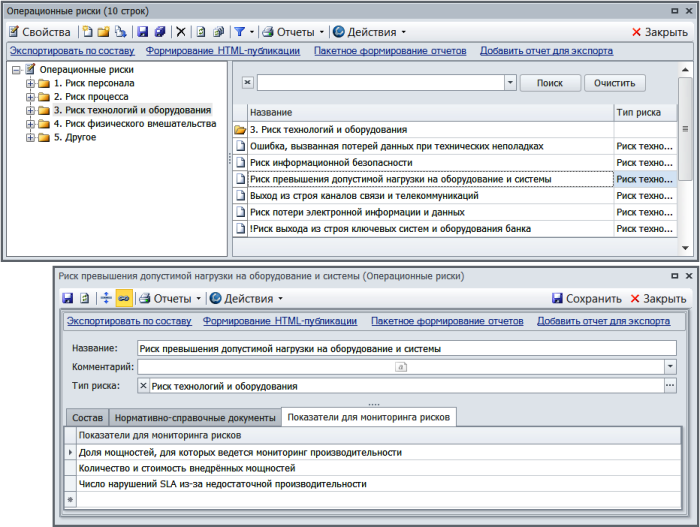Toggle the highlighted link icon in card toolbar

(124, 298)
